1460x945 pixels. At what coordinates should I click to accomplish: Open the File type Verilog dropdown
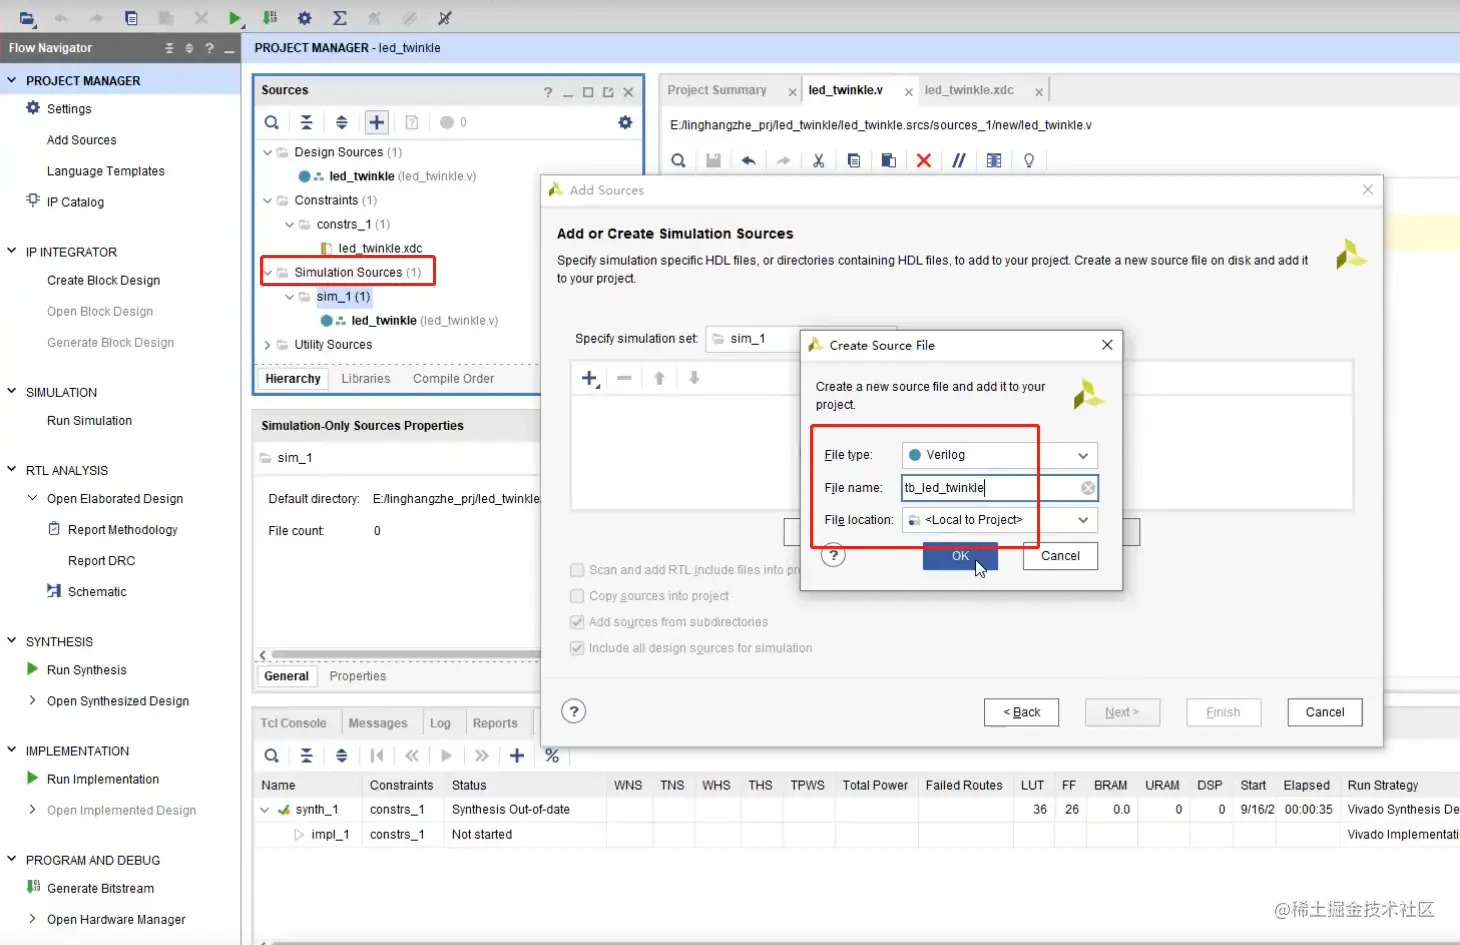click(x=1000, y=455)
